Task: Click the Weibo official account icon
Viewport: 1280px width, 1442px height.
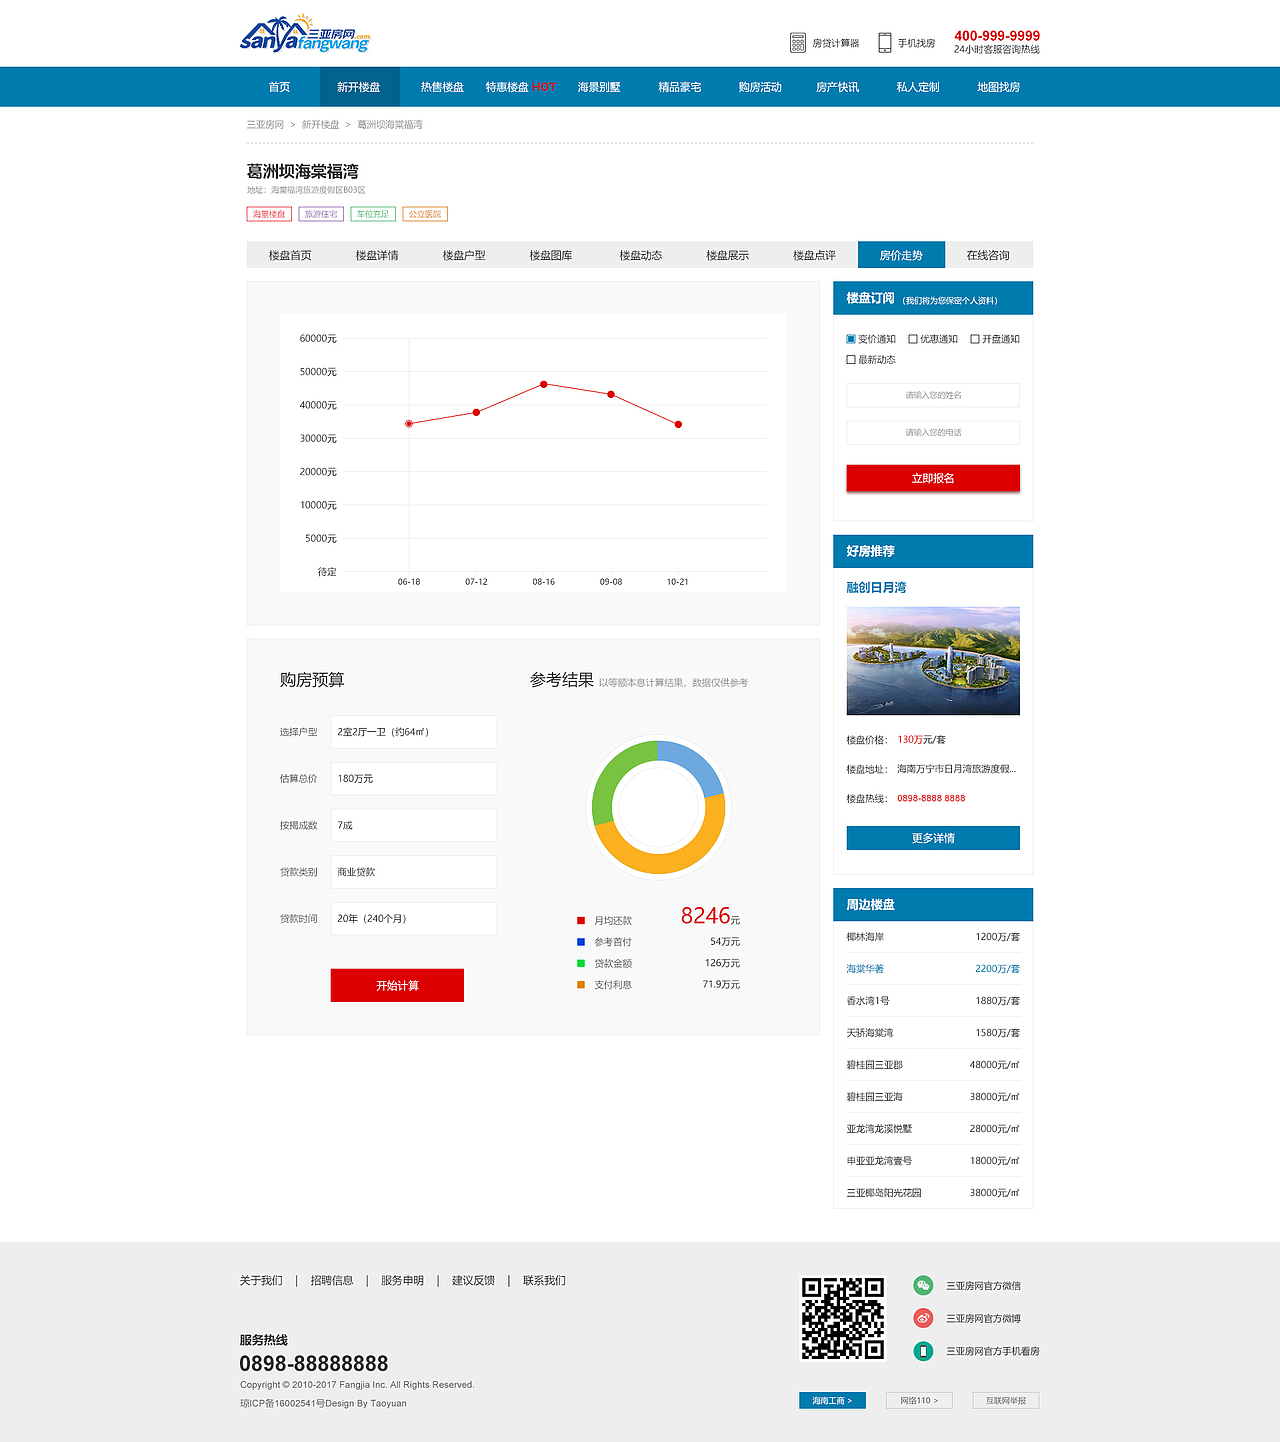Action: click(x=923, y=1318)
